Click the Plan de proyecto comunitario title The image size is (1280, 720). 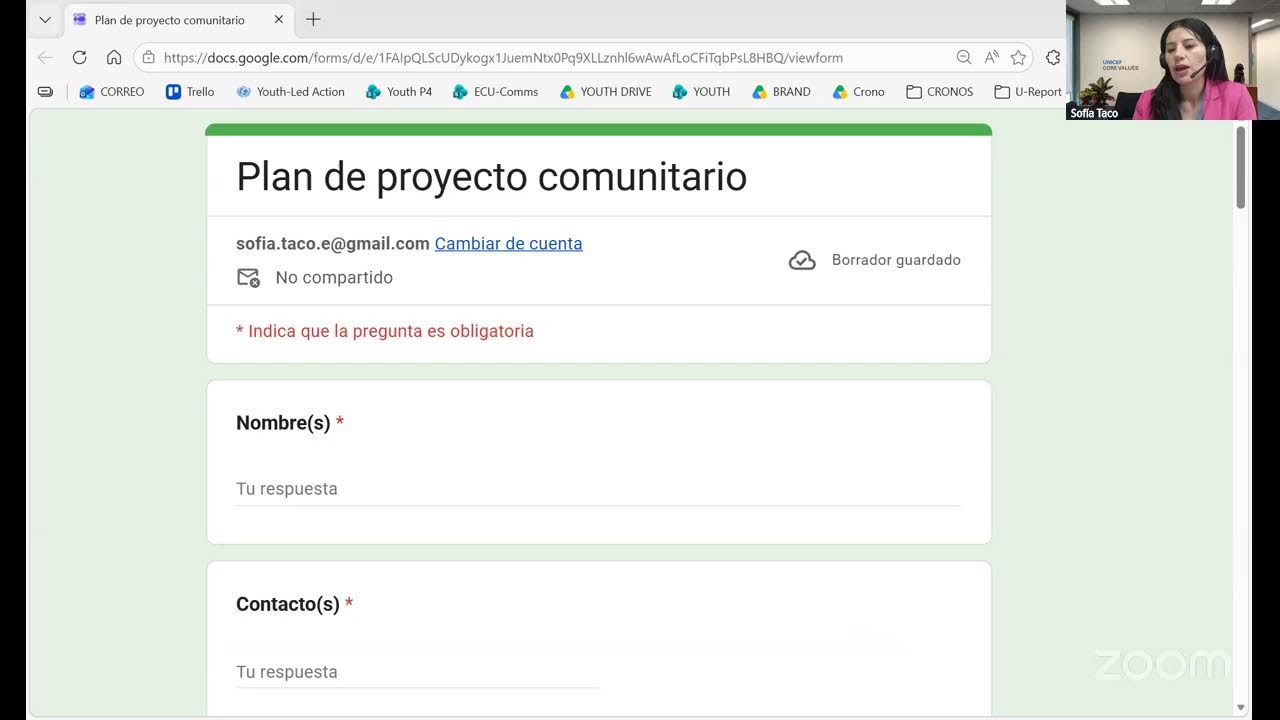coord(491,177)
